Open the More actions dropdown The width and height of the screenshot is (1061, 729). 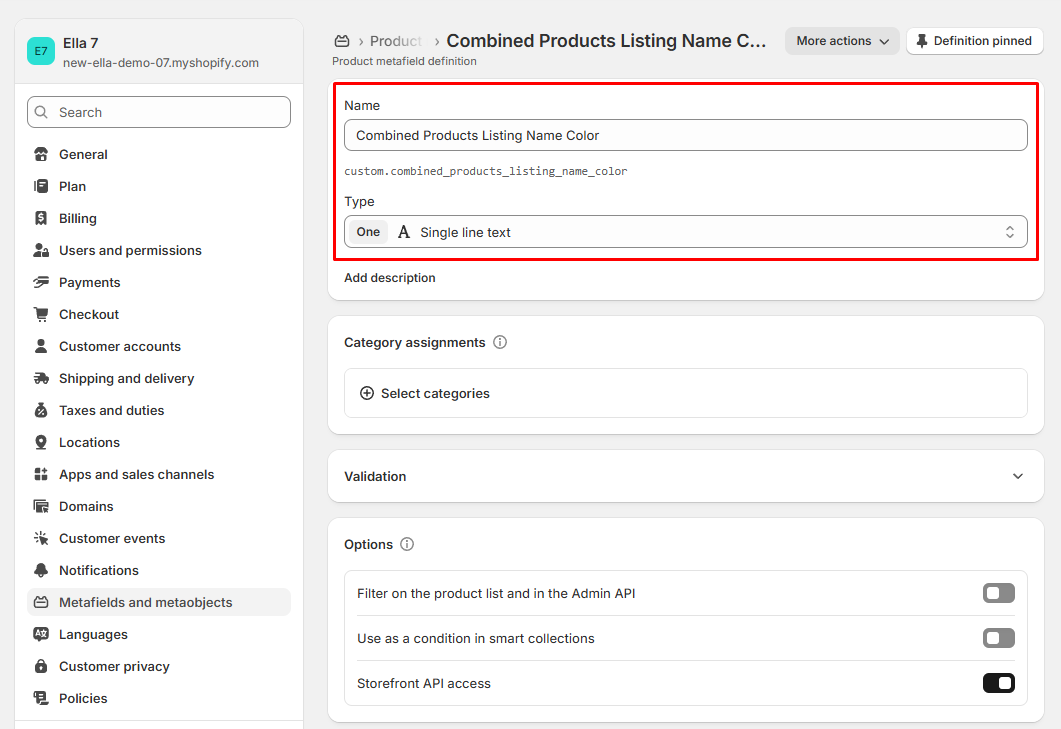point(842,41)
